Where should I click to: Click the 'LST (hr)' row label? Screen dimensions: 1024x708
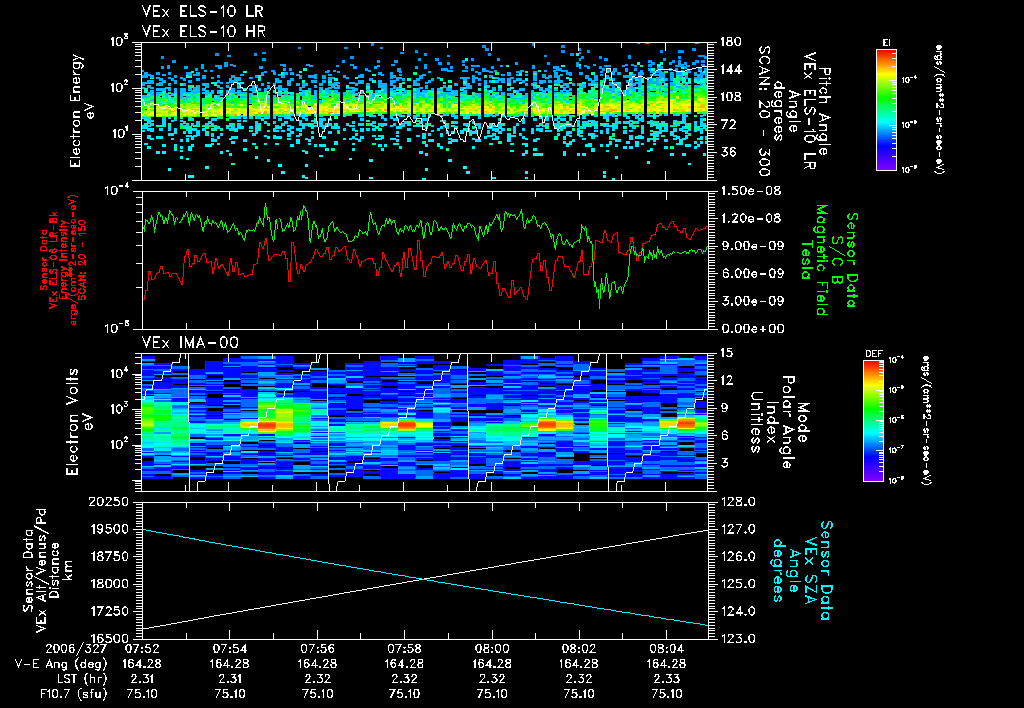[80, 679]
